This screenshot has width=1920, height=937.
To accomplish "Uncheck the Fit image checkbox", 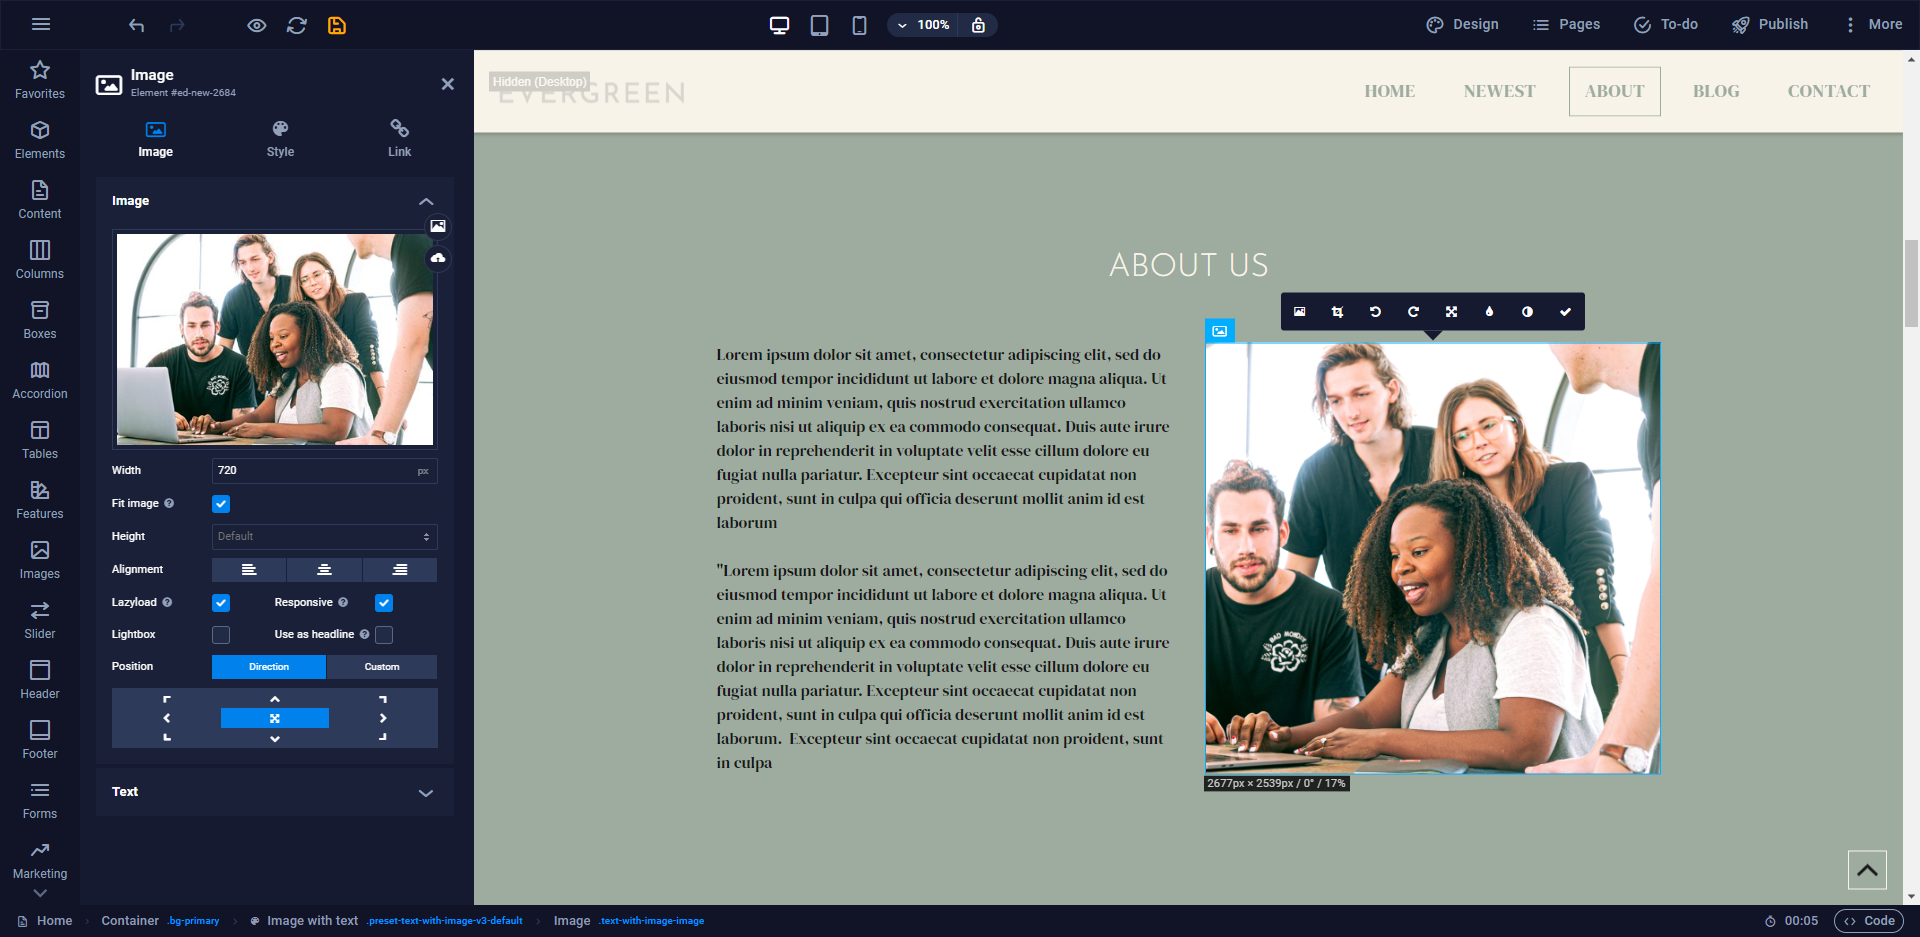I will pyautogui.click(x=221, y=504).
